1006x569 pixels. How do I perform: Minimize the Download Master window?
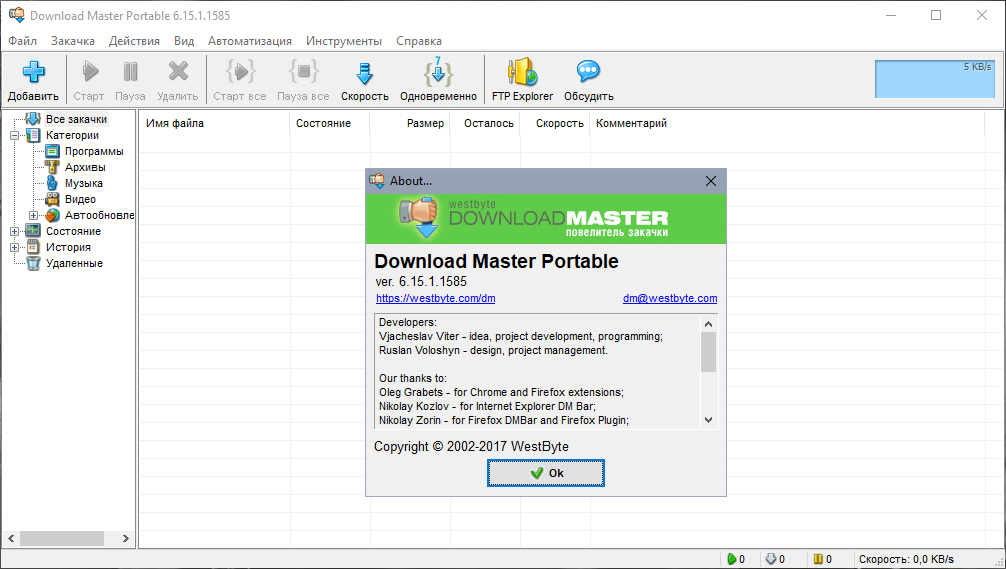(x=891, y=15)
